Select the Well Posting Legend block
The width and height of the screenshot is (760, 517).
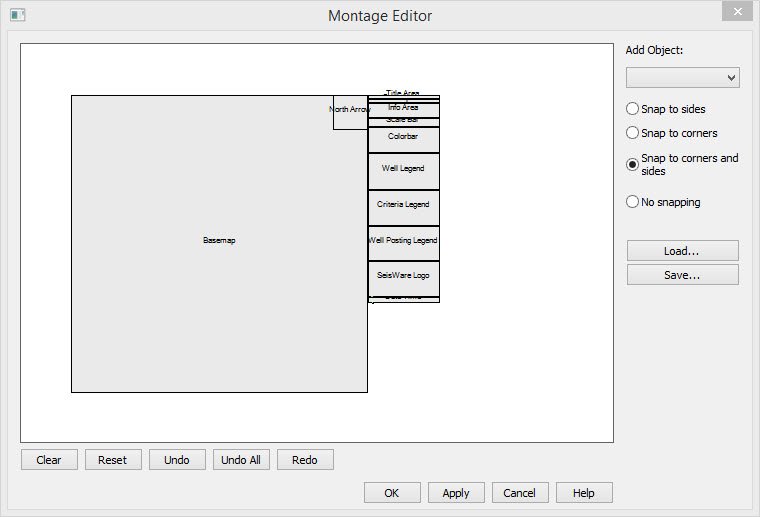(403, 242)
